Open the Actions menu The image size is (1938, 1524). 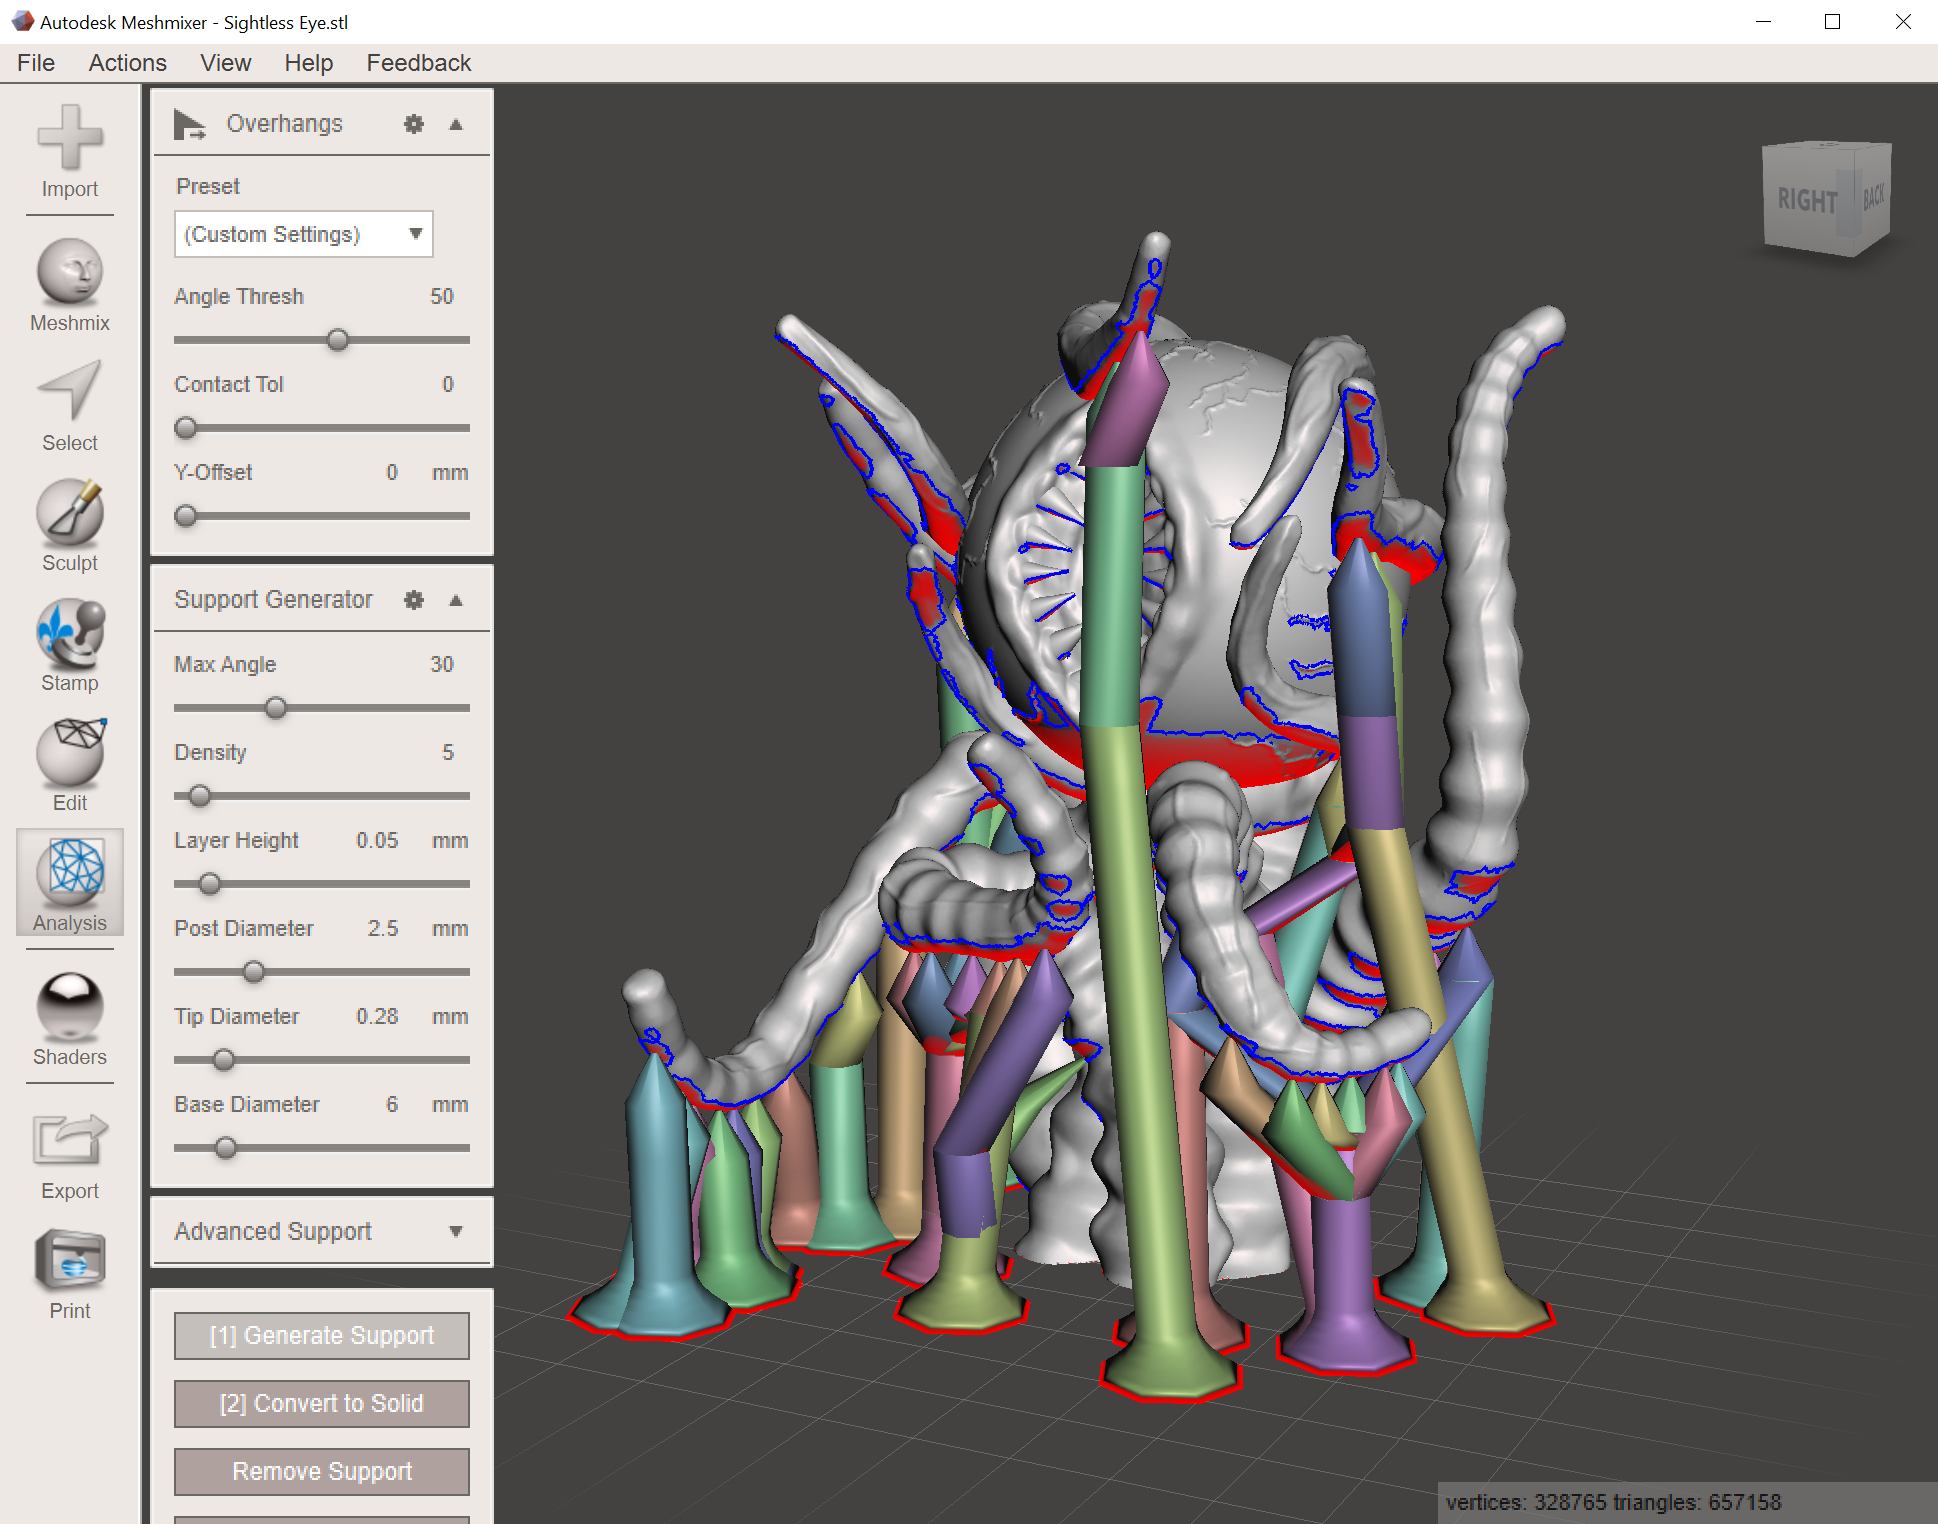(x=128, y=63)
